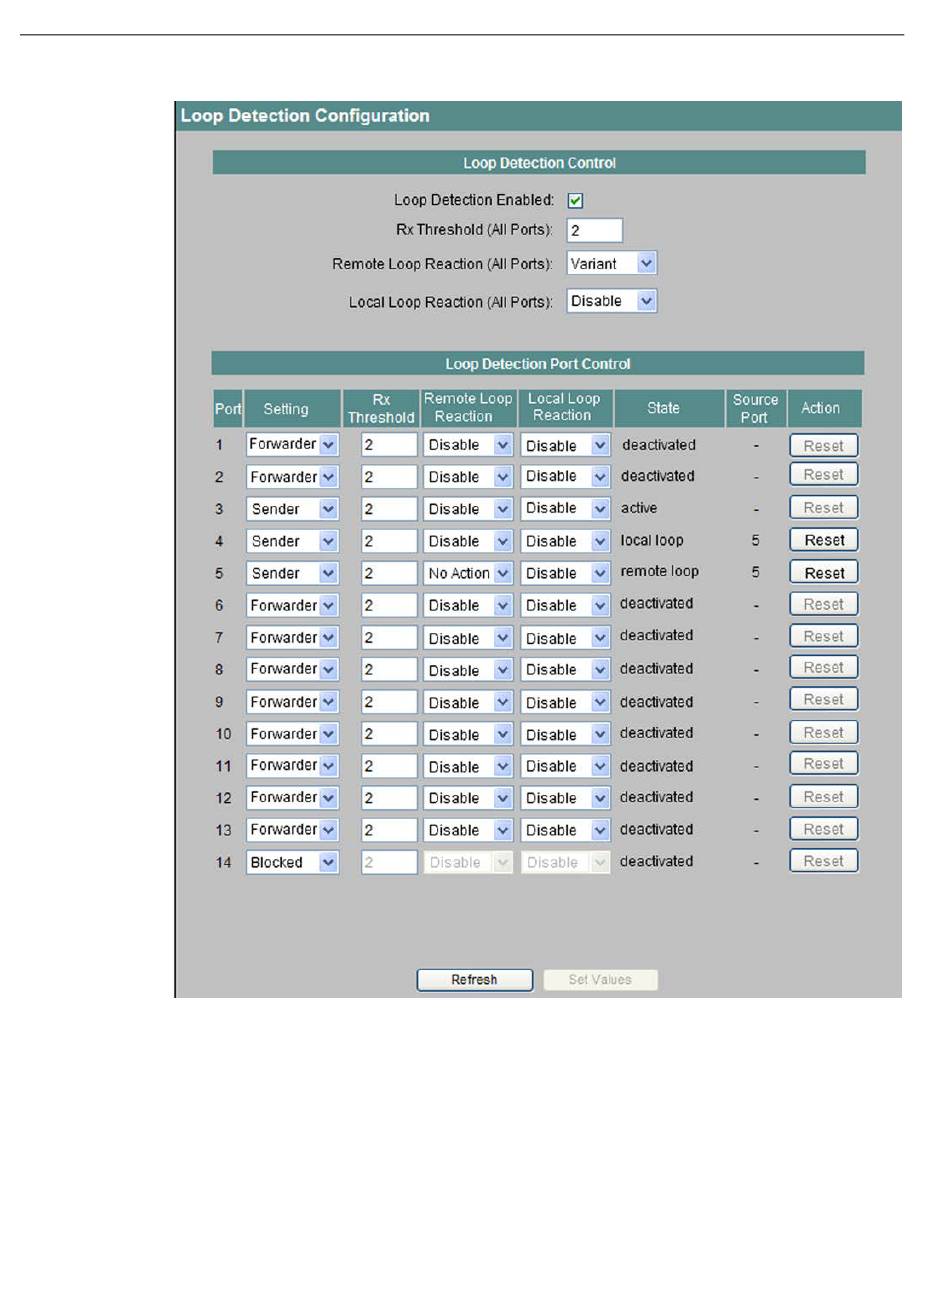Viewport: 950px width, 1301px height.
Task: Click Rx Threshold field for port 13
Action: coord(389,830)
